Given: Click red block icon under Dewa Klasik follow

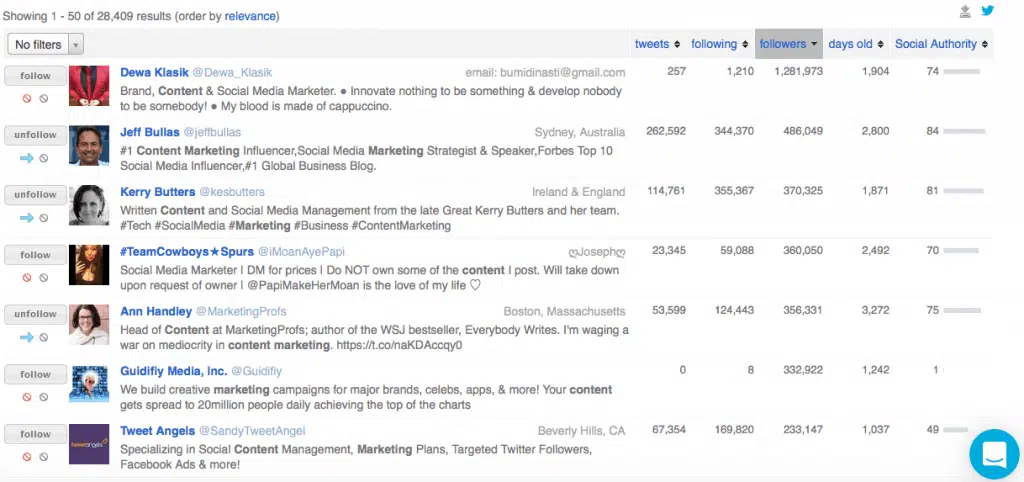Looking at the screenshot, I should pyautogui.click(x=27, y=98).
